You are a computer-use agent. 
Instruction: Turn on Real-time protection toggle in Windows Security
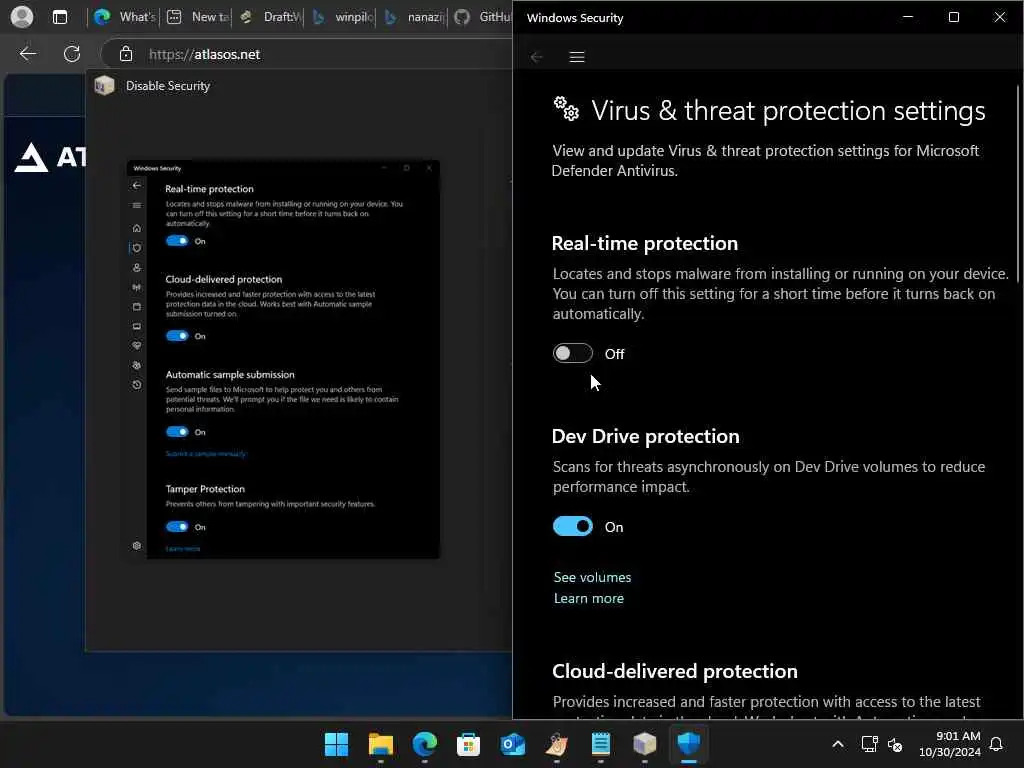573,353
